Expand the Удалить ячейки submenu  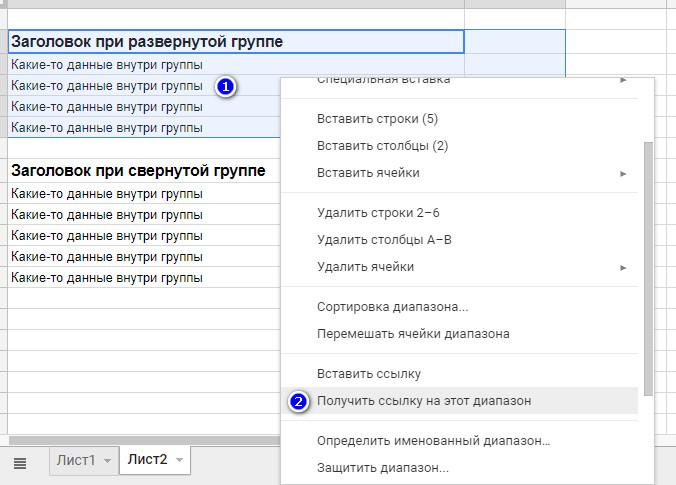click(x=460, y=267)
